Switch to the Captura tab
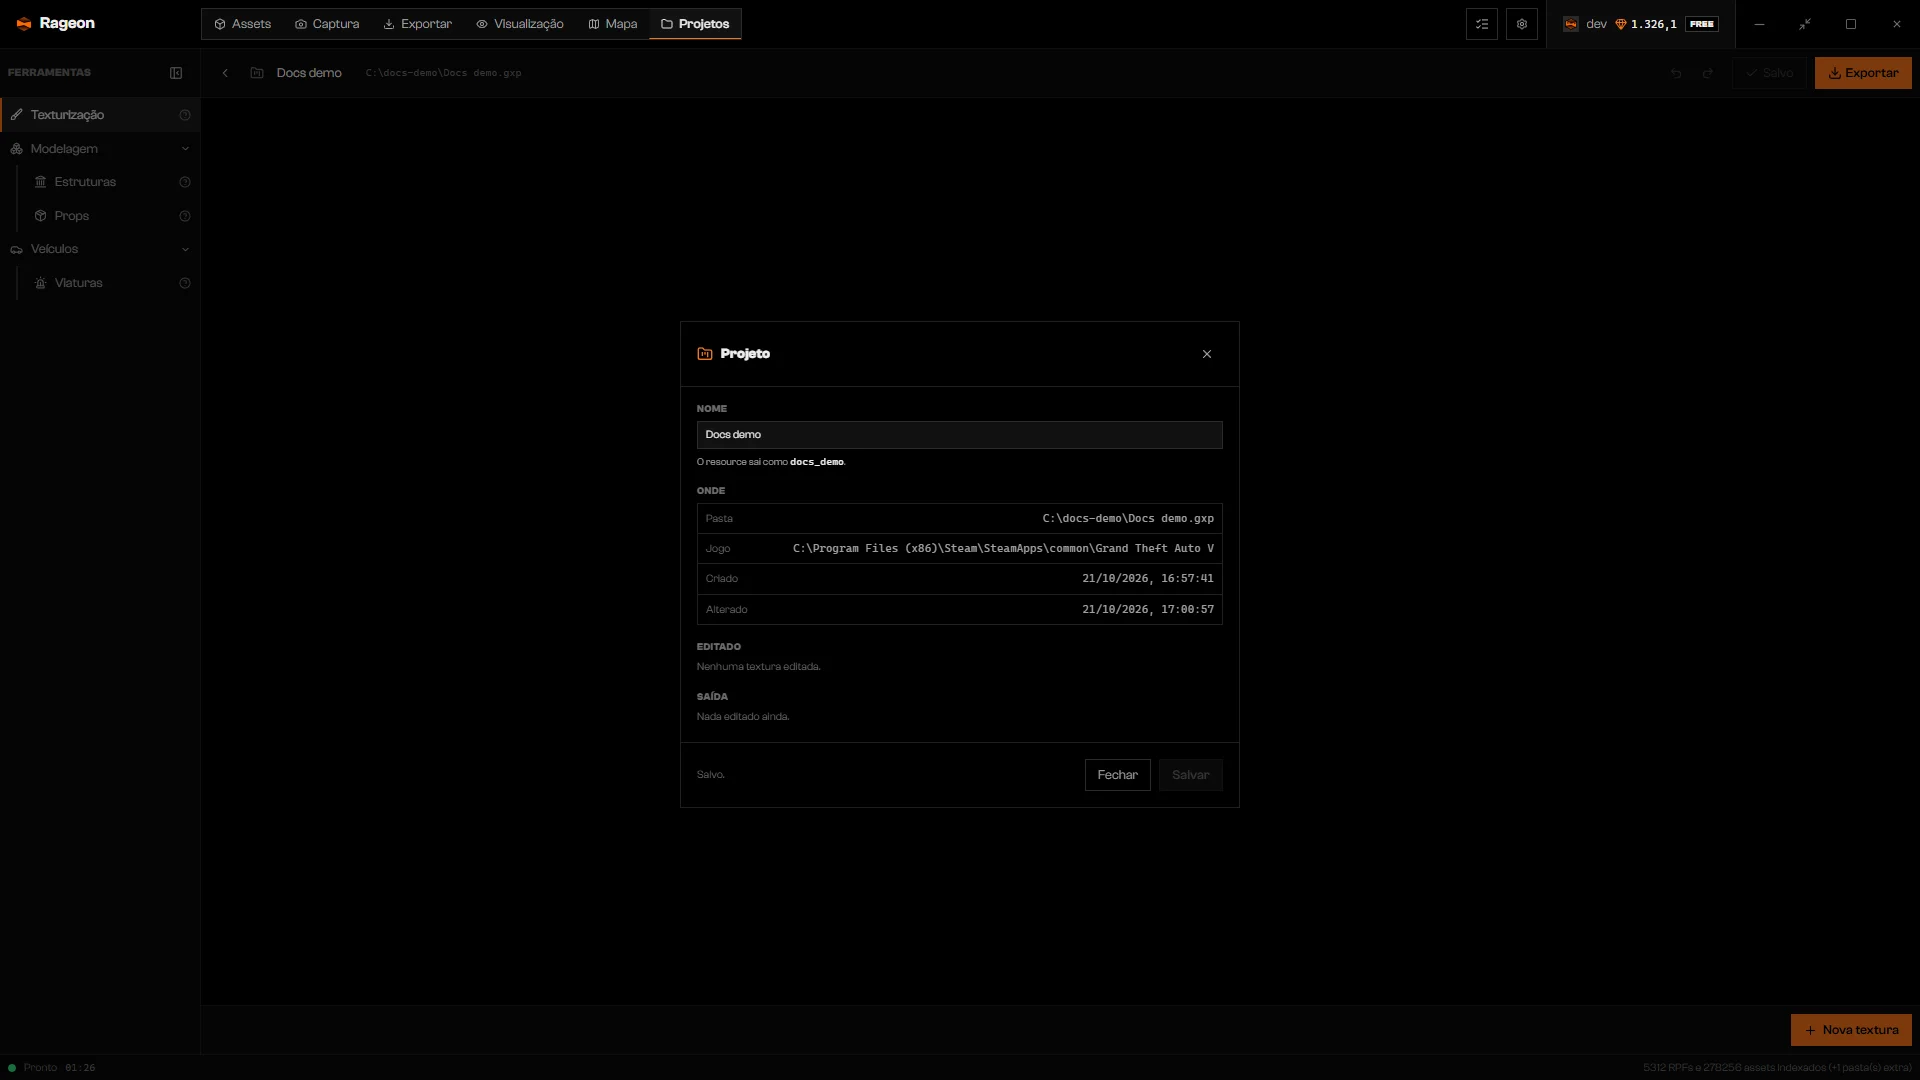The height and width of the screenshot is (1080, 1920). 327,24
